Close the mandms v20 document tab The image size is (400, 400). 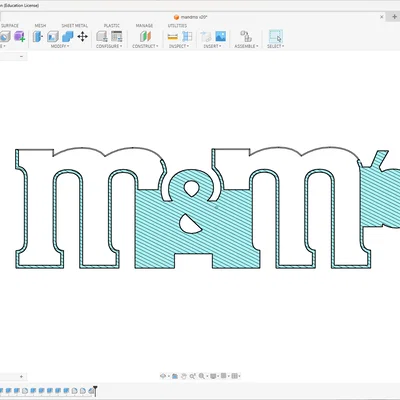pyautogui.click(x=382, y=17)
